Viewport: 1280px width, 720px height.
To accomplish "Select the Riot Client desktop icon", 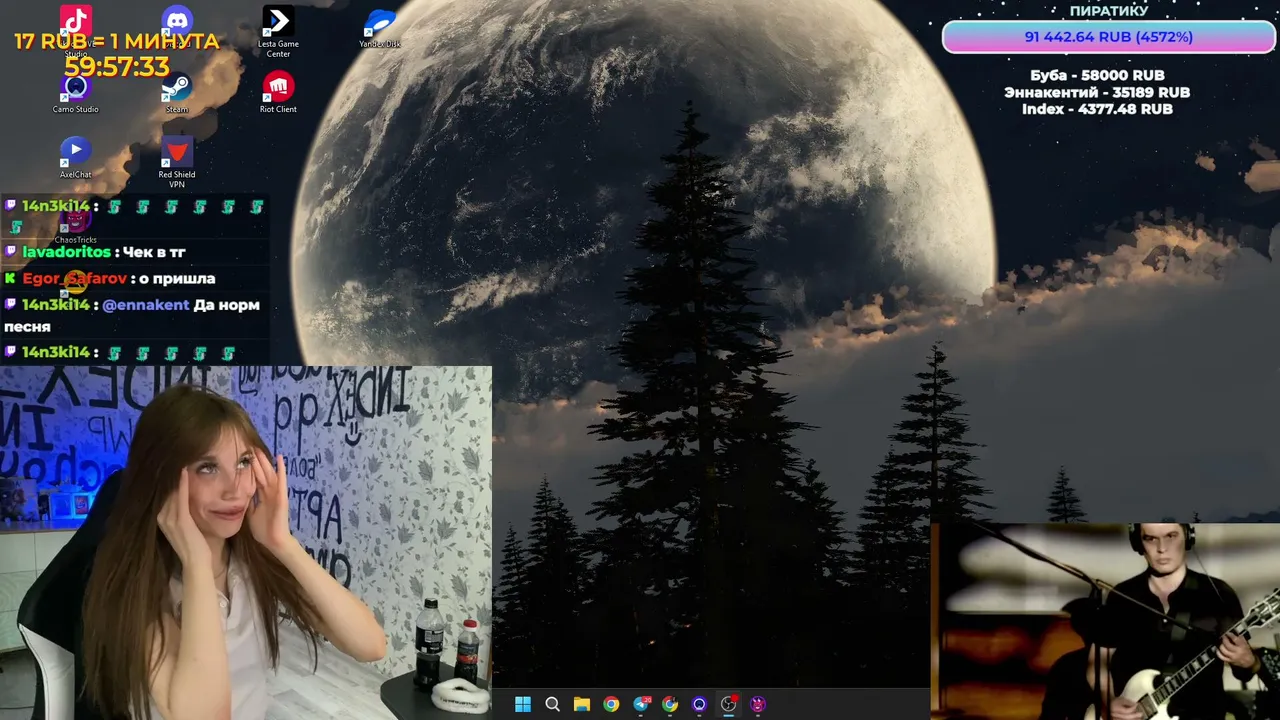I will pos(278,92).
